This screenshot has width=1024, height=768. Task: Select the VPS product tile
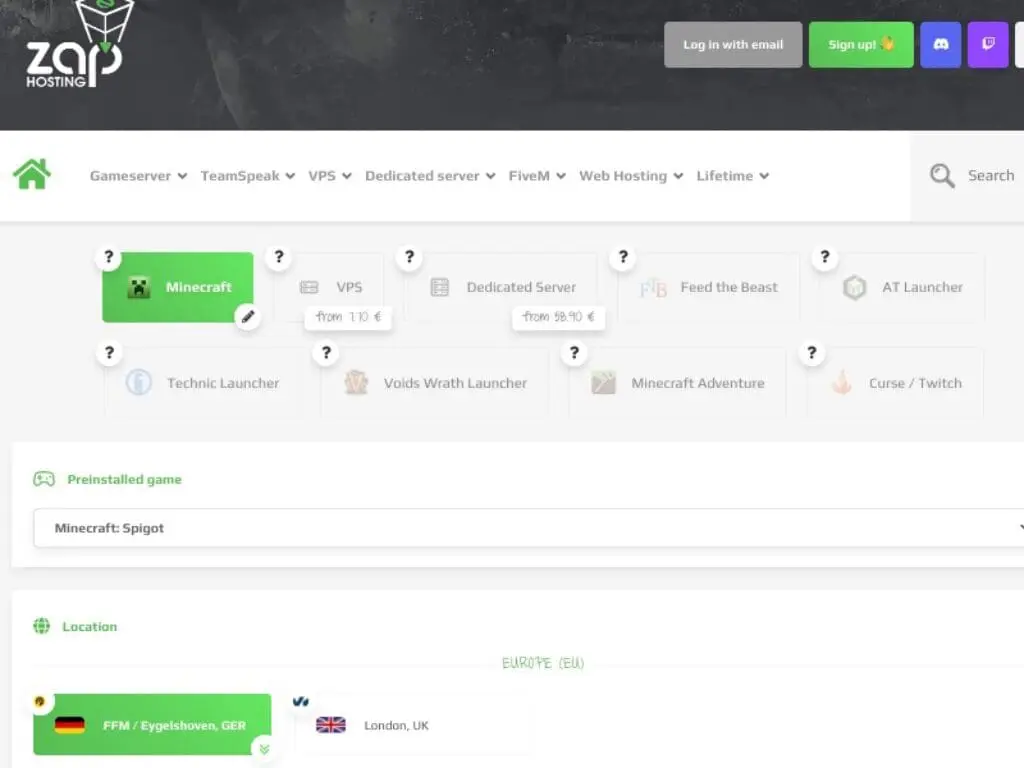pyautogui.click(x=329, y=287)
